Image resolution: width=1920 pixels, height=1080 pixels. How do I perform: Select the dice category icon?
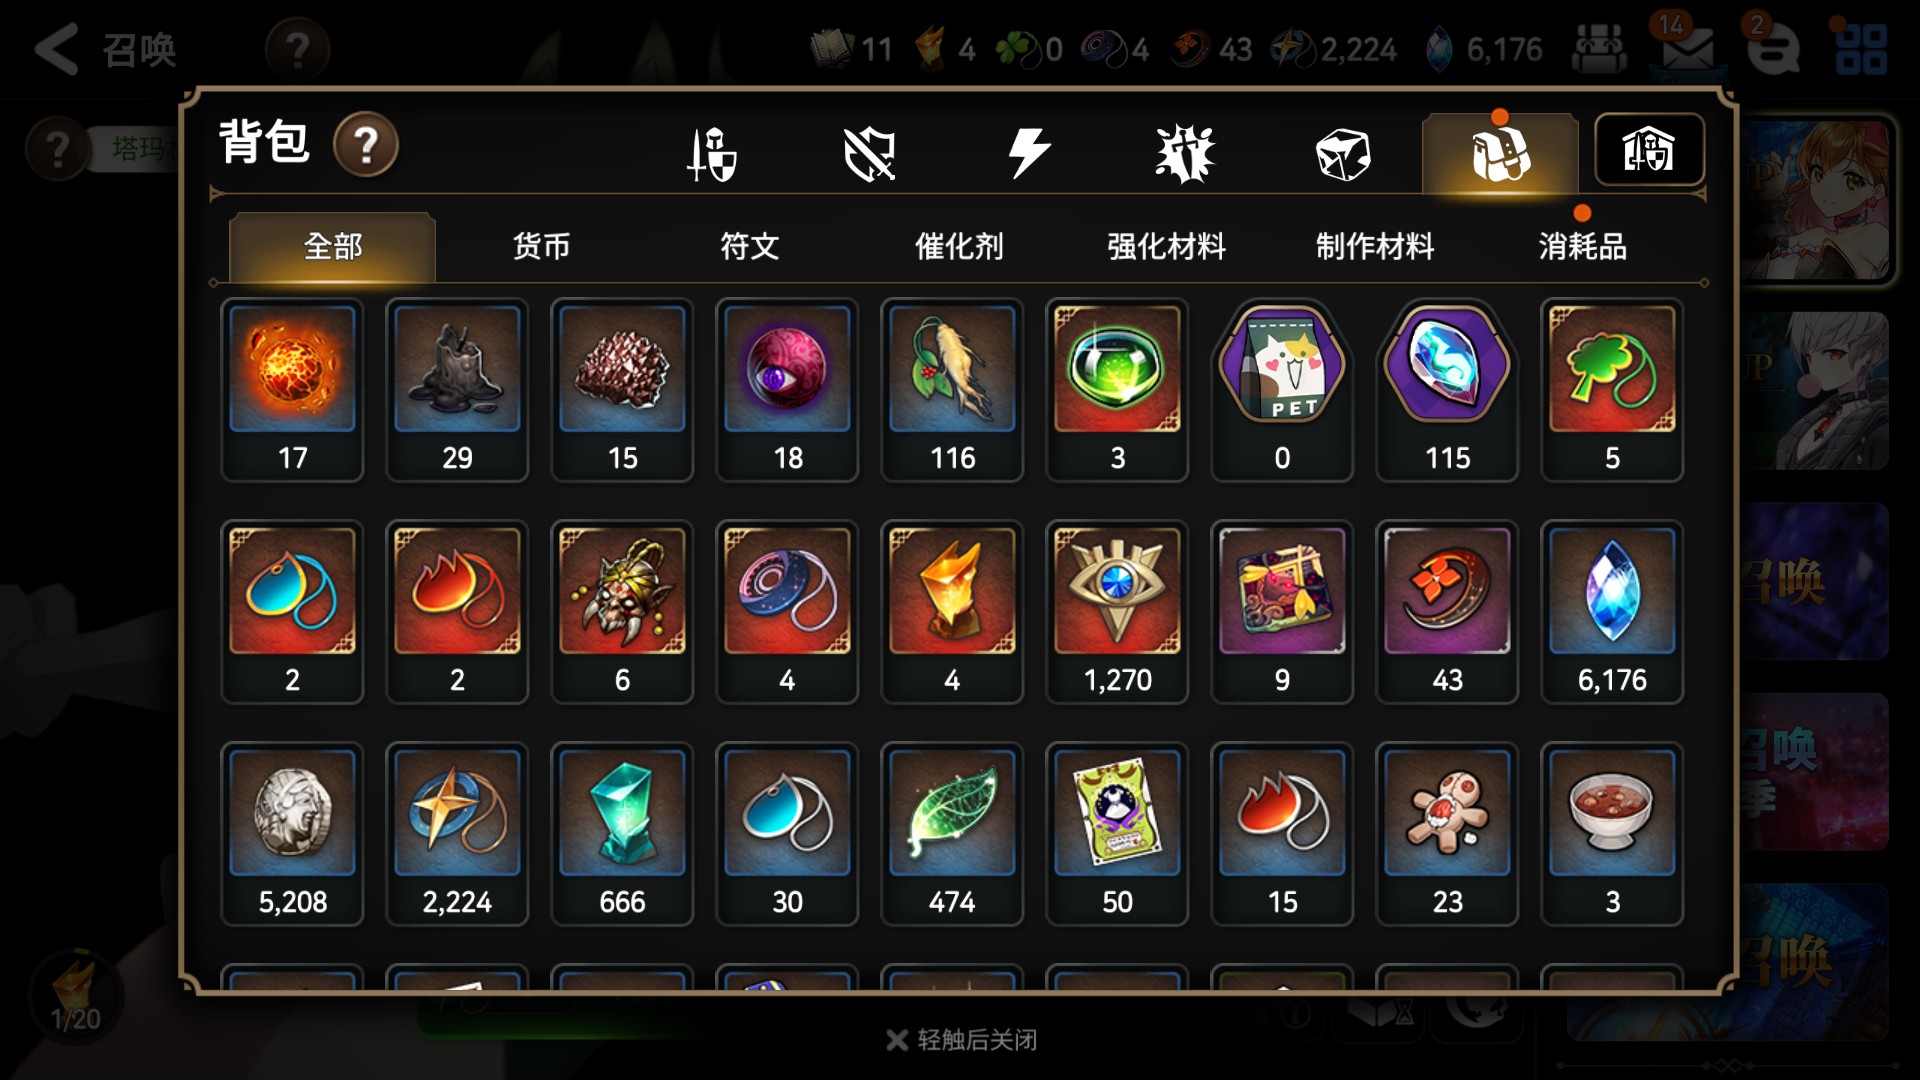1343,154
